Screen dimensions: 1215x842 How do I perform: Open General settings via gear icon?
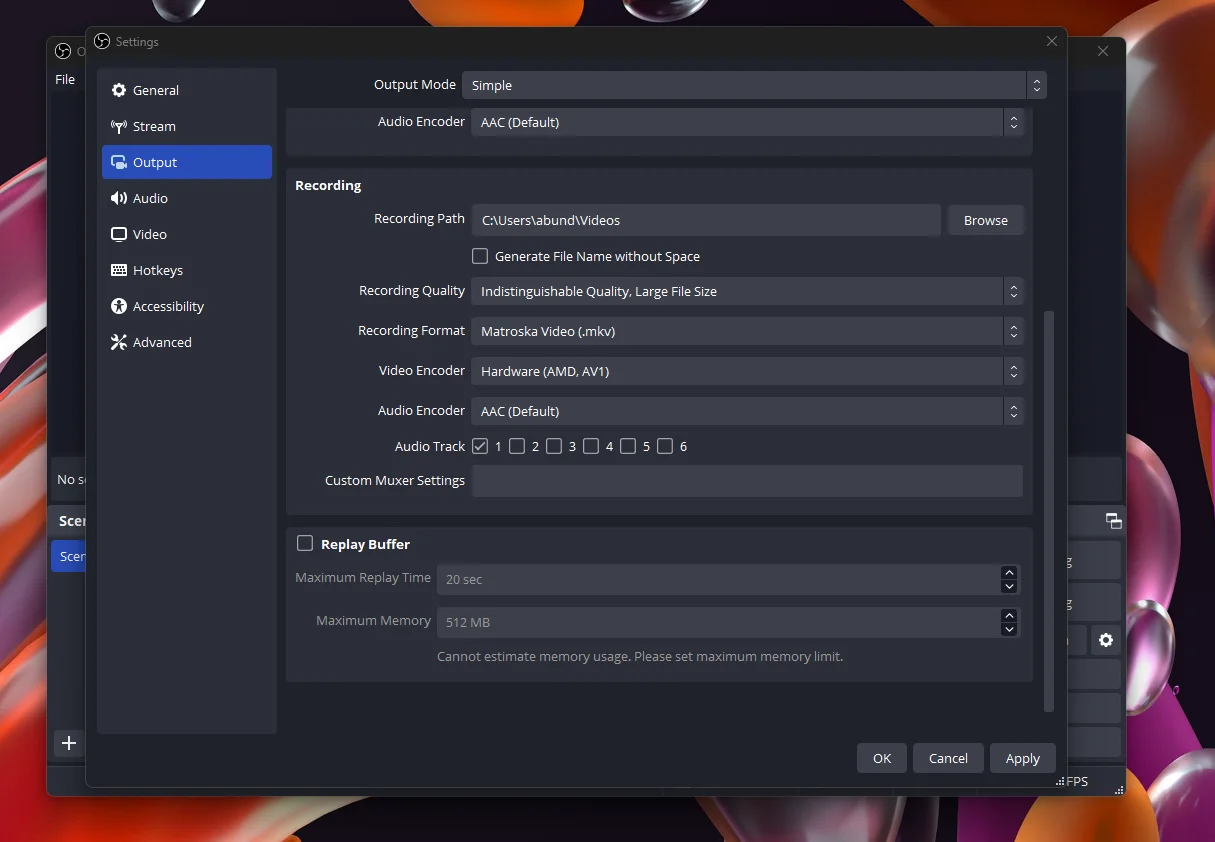(x=119, y=90)
